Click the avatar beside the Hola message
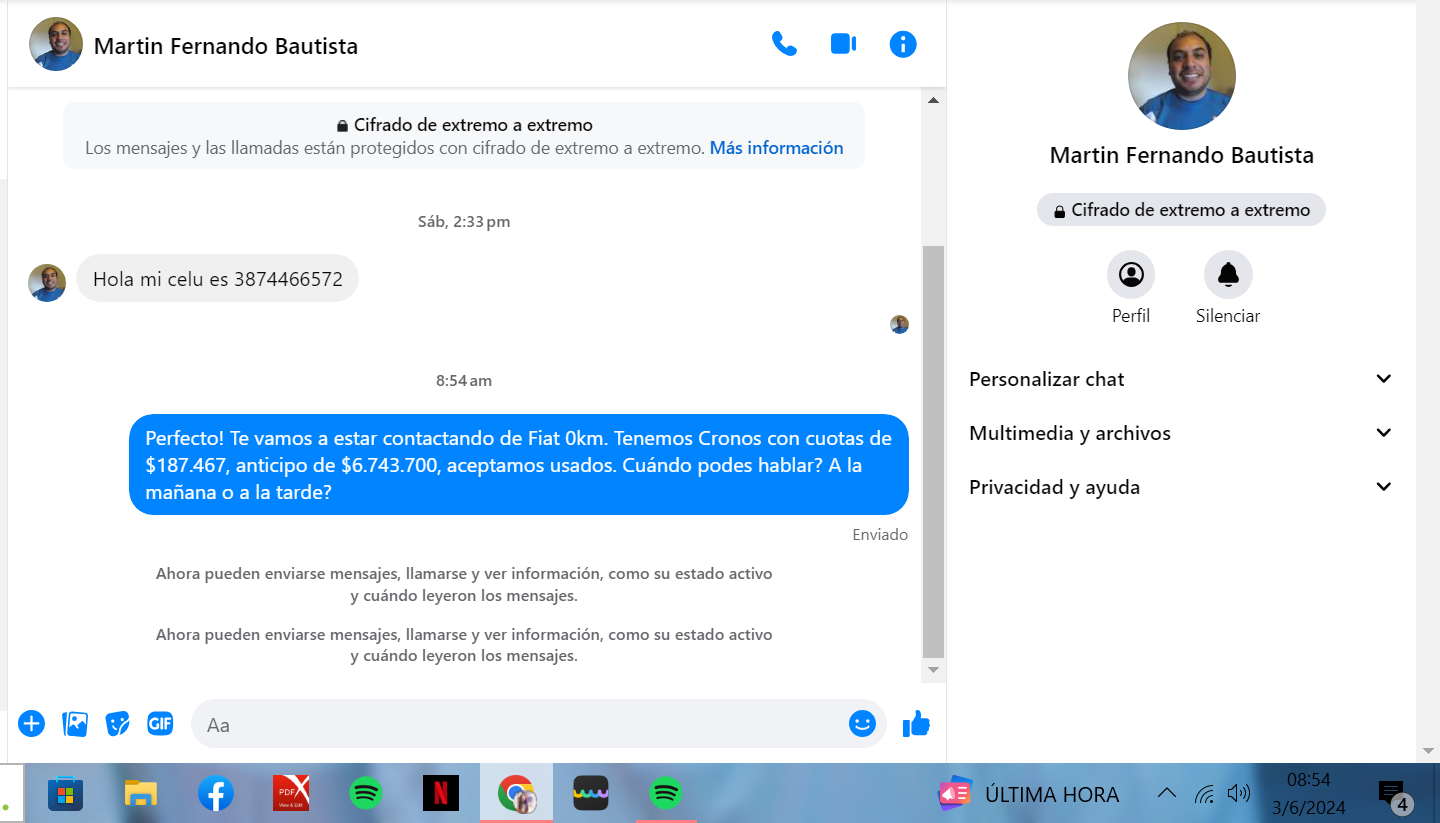This screenshot has width=1440, height=823. click(x=47, y=283)
